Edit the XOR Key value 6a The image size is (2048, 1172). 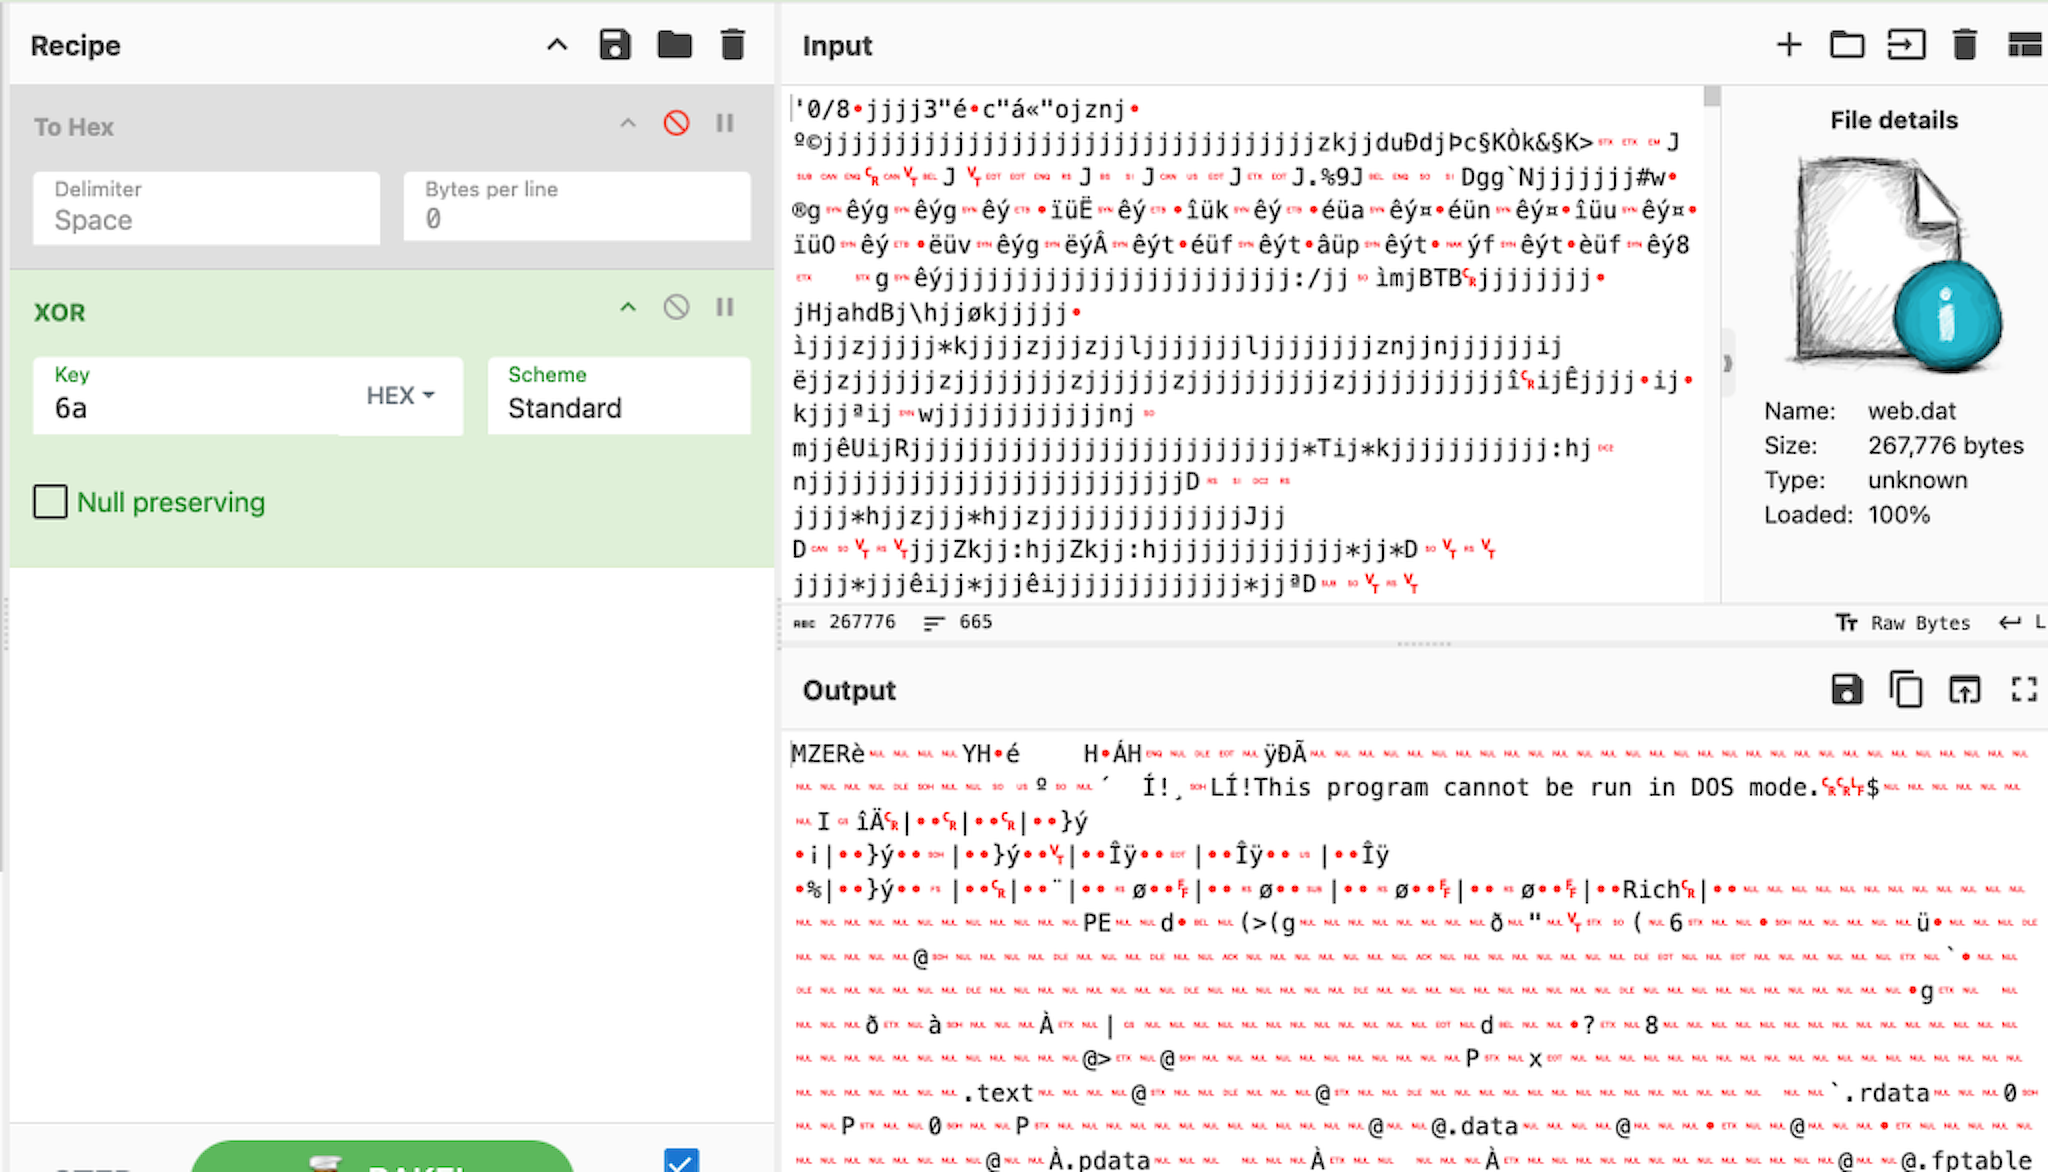click(185, 396)
